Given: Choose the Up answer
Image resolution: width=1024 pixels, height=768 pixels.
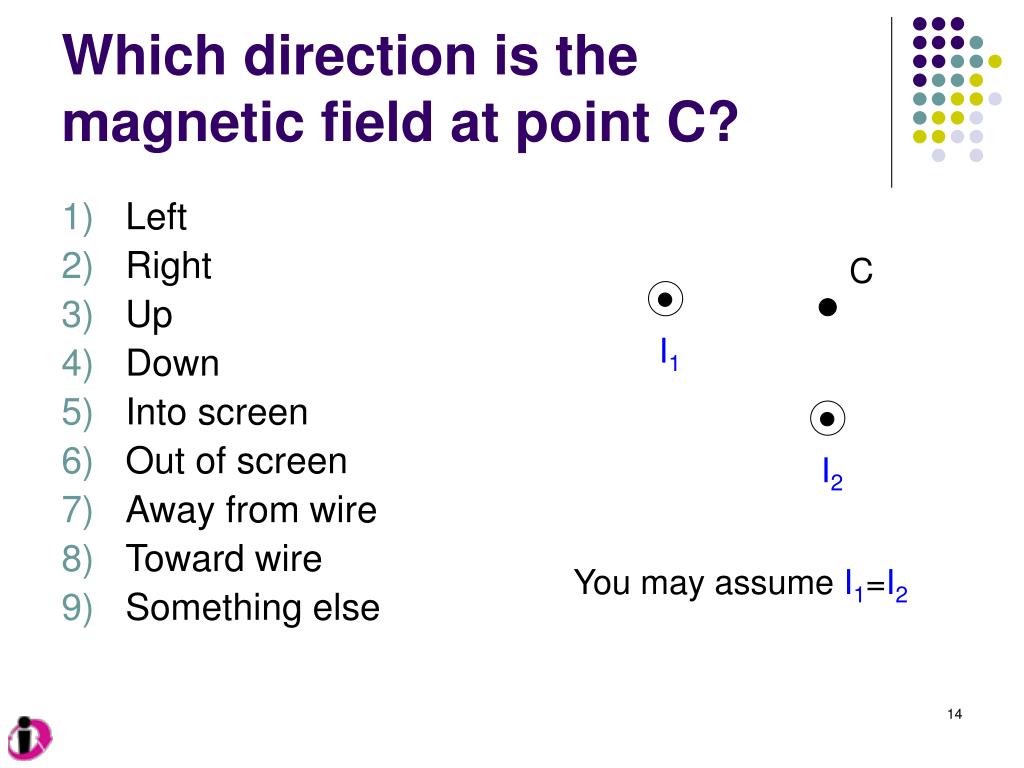Looking at the screenshot, I should point(149,315).
